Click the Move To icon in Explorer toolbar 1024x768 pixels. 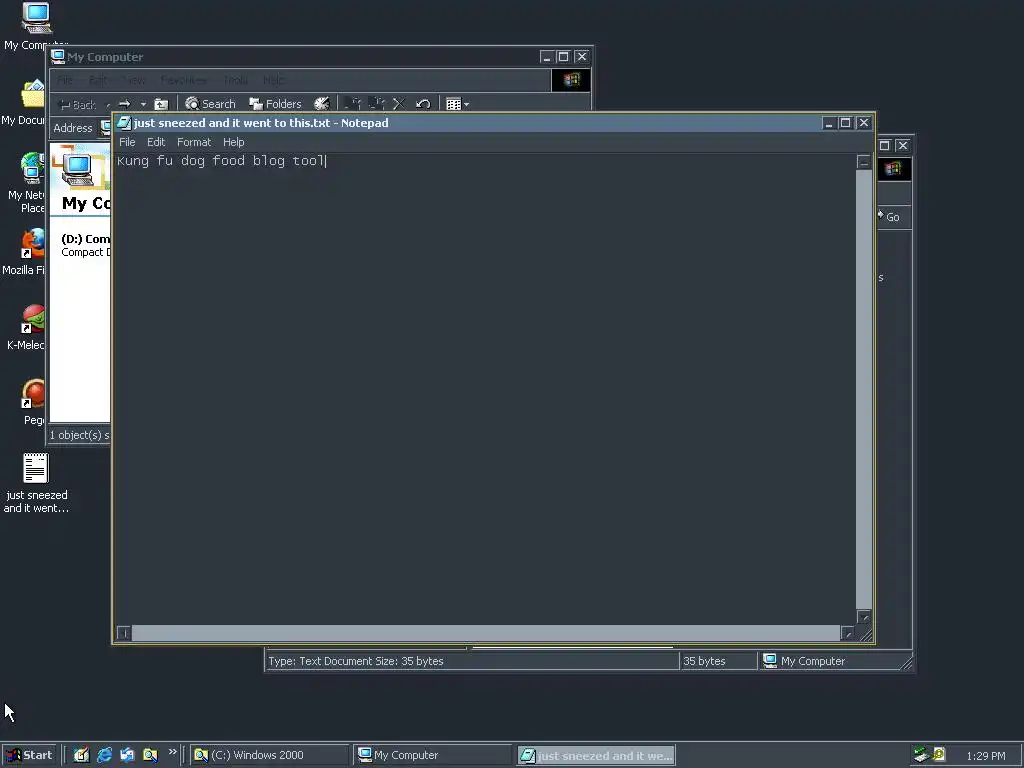[x=353, y=104]
